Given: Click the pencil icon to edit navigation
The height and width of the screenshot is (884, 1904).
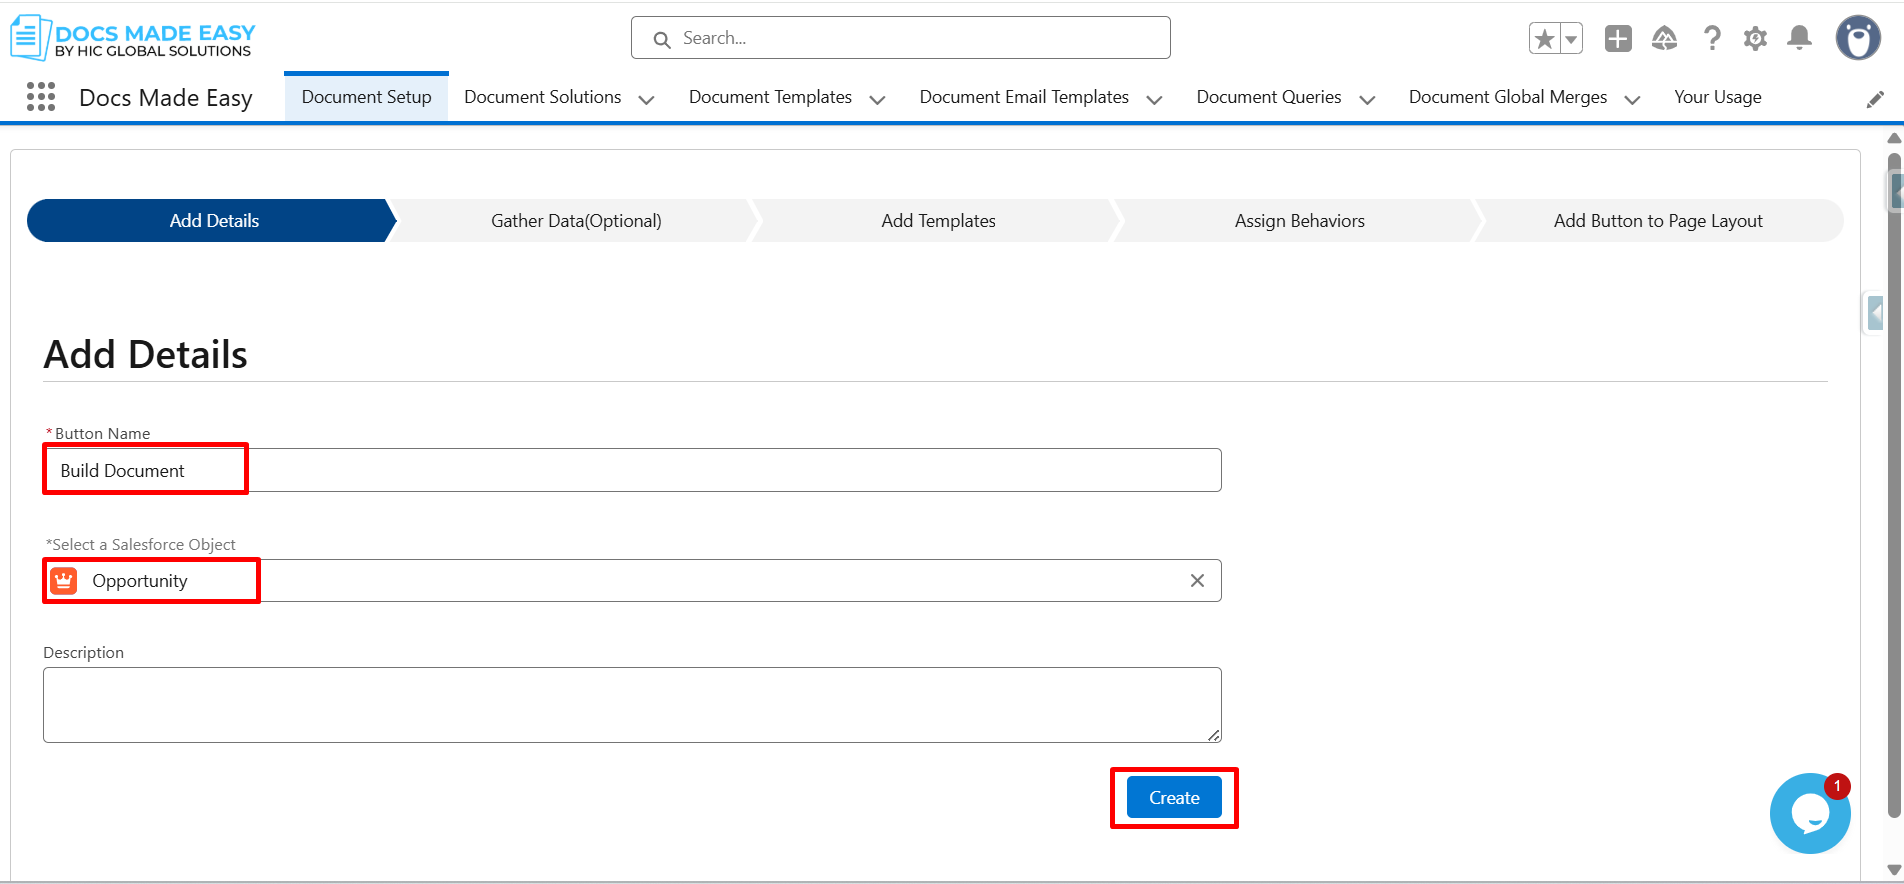Looking at the screenshot, I should (x=1875, y=99).
